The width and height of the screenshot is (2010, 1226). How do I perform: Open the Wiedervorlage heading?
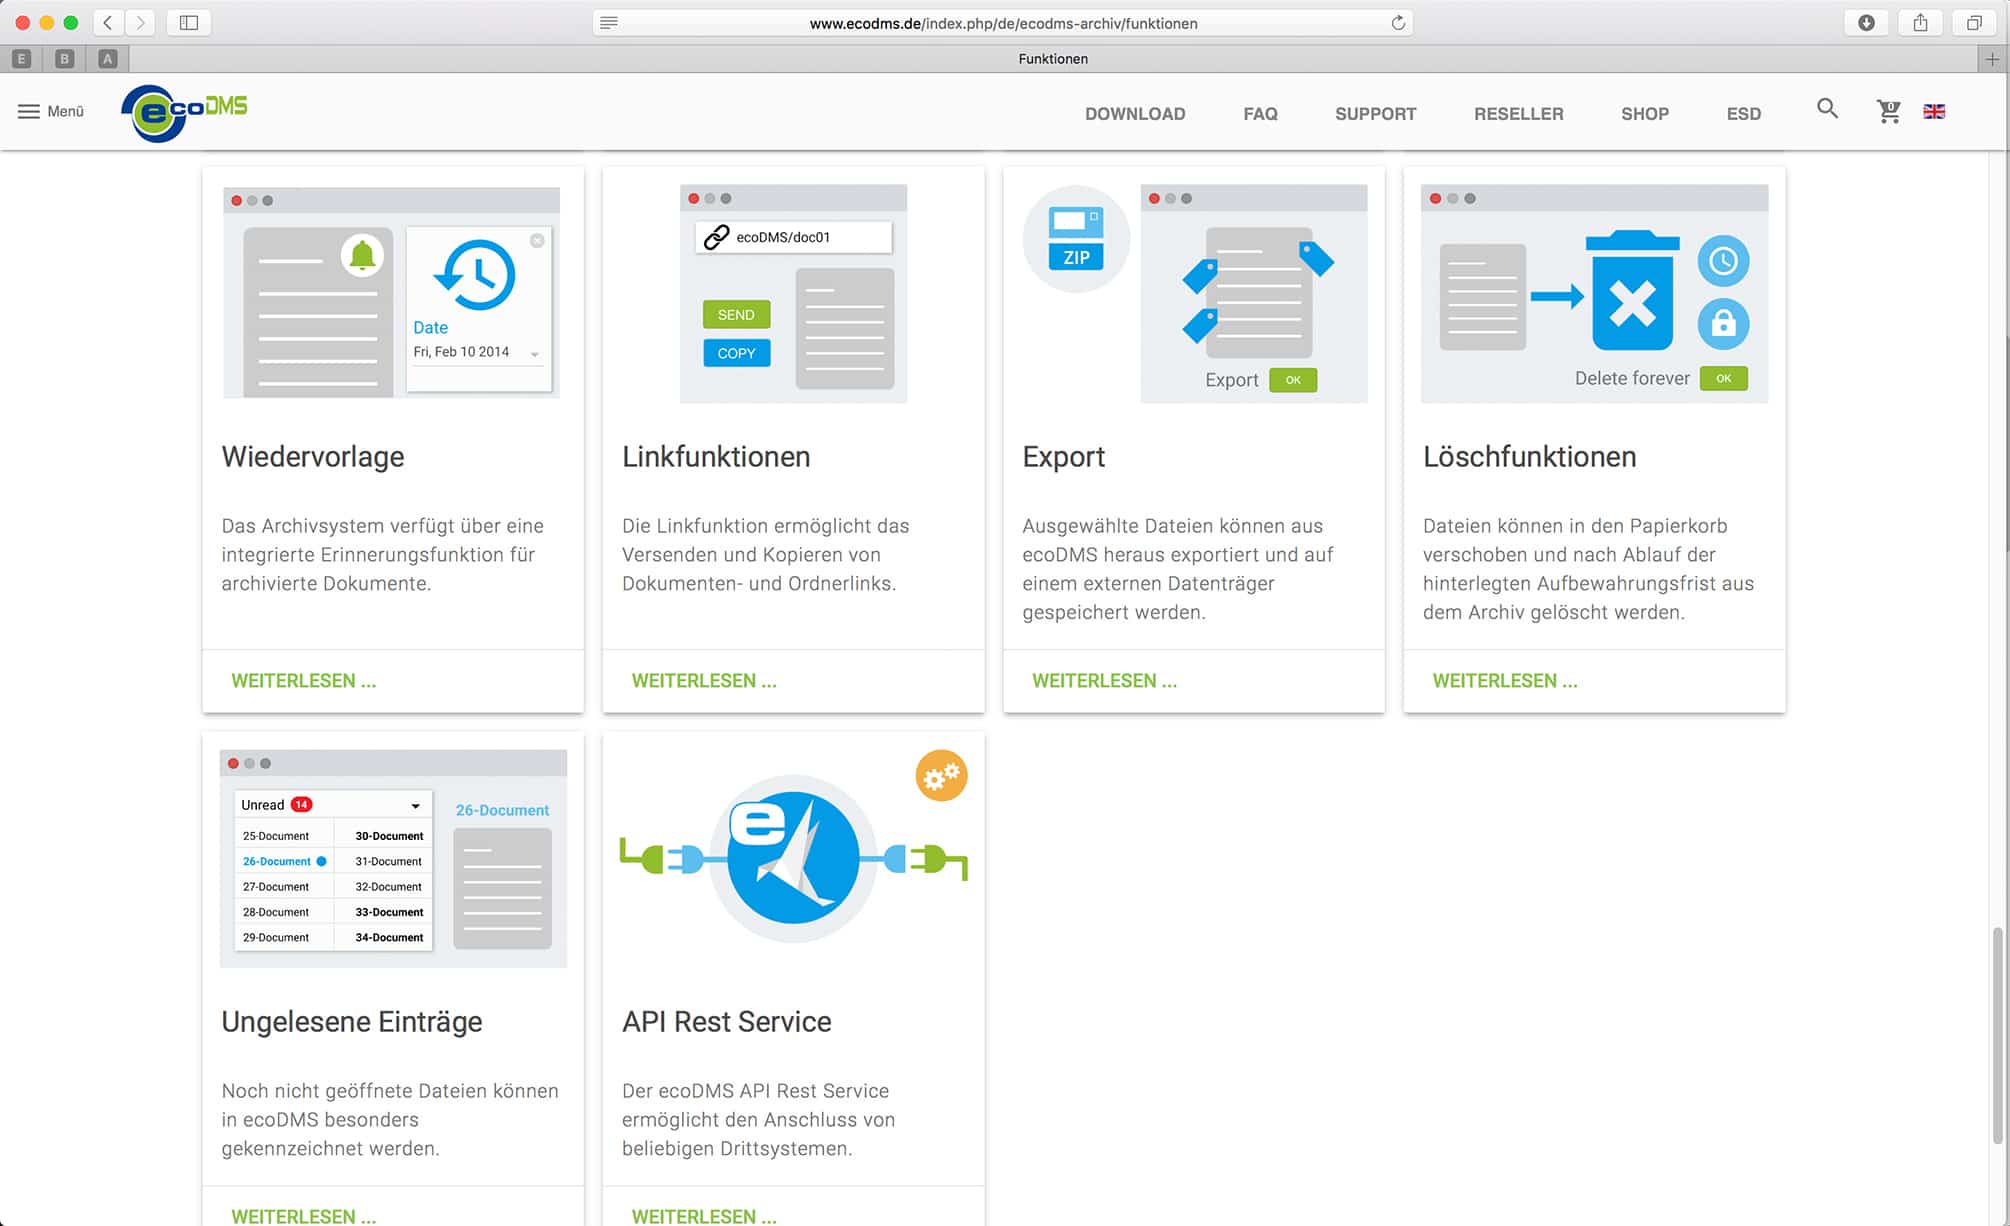[x=313, y=457]
